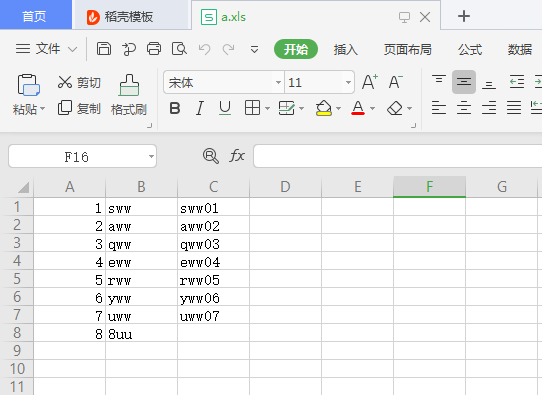Align text right
The width and height of the screenshot is (542, 395).
pos(489,108)
